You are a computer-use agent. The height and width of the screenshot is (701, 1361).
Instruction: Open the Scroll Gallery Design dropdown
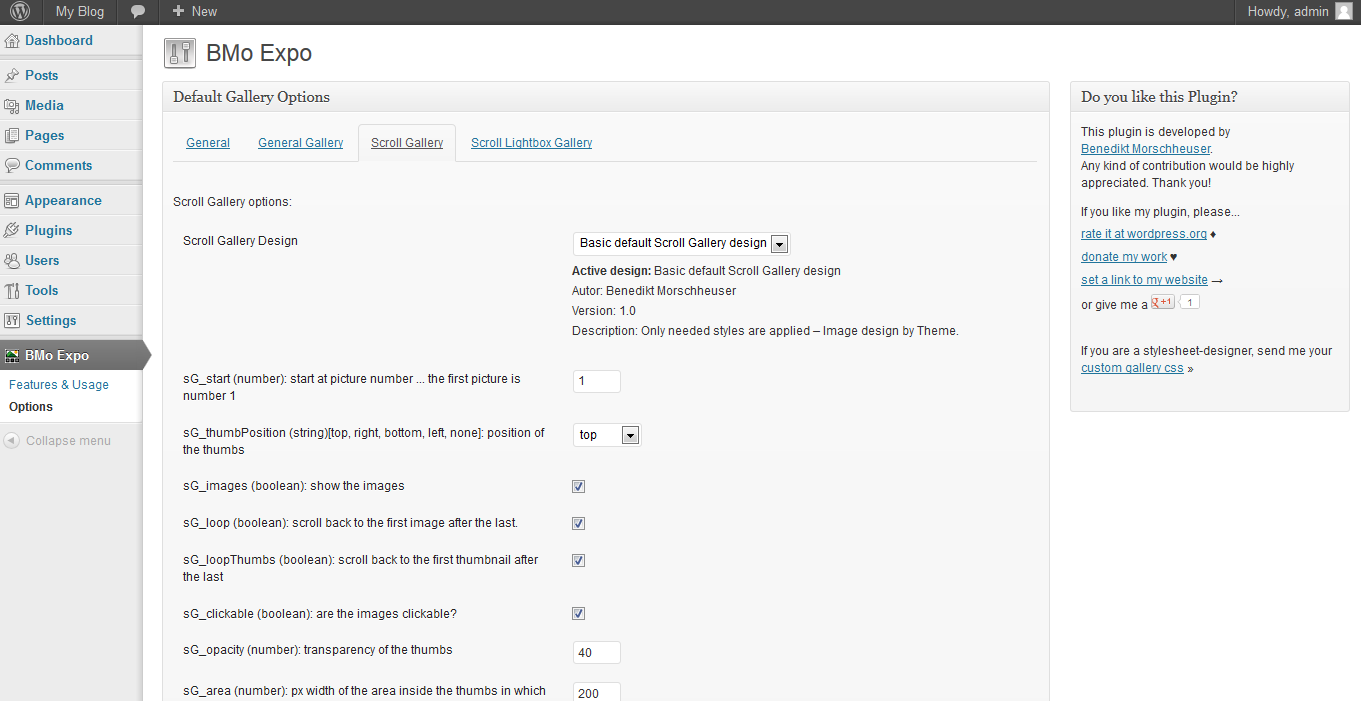(682, 243)
